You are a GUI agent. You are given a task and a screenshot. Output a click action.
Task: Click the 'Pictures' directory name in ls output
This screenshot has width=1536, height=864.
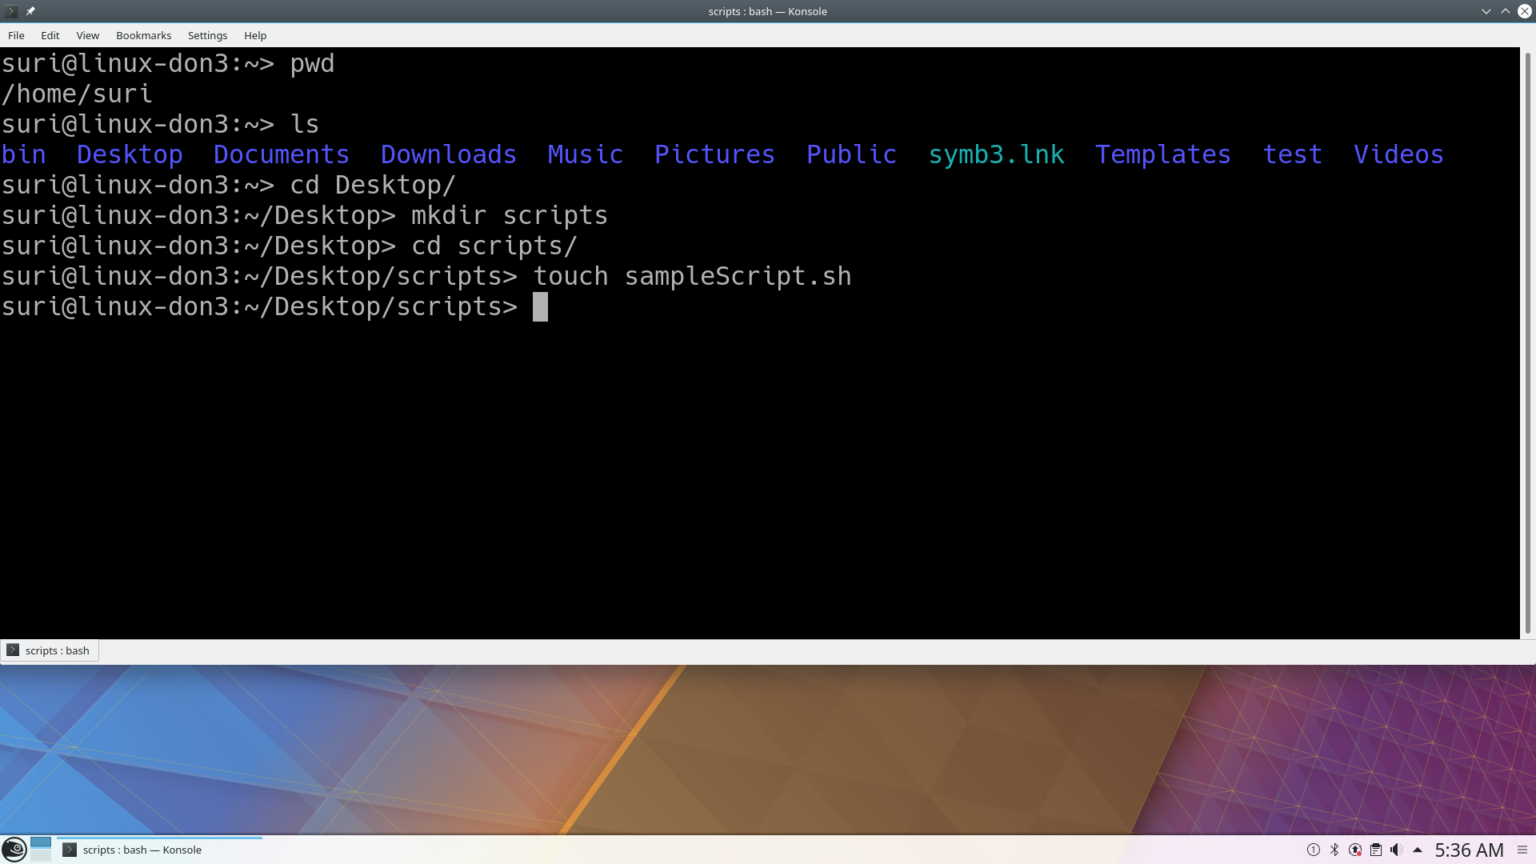click(714, 154)
